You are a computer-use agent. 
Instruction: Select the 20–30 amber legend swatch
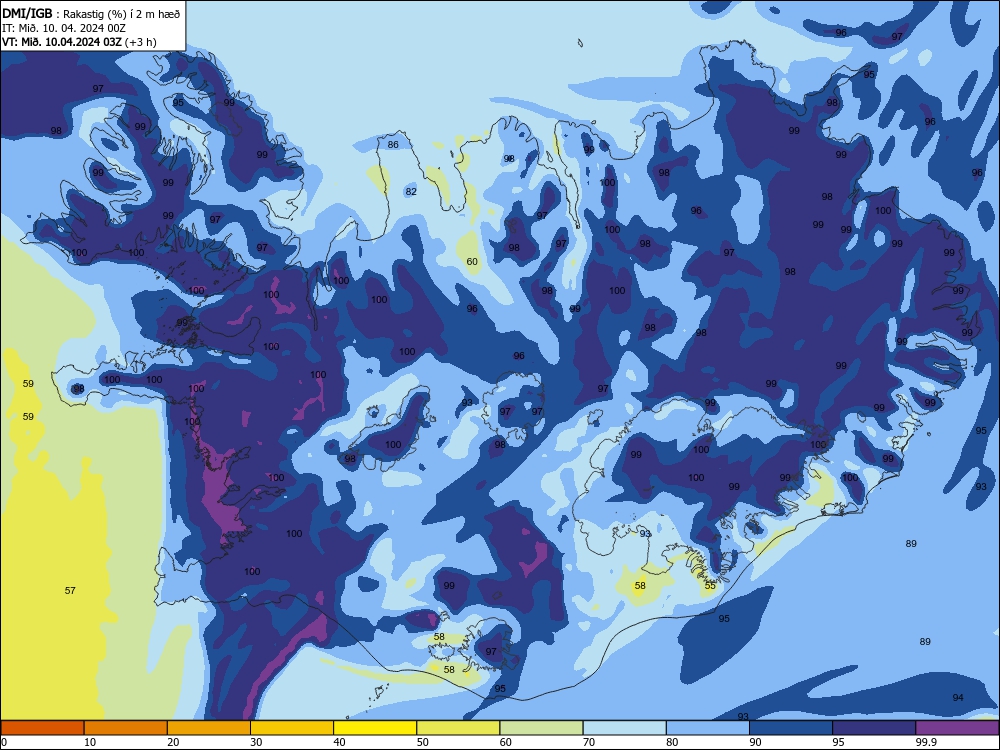209,728
